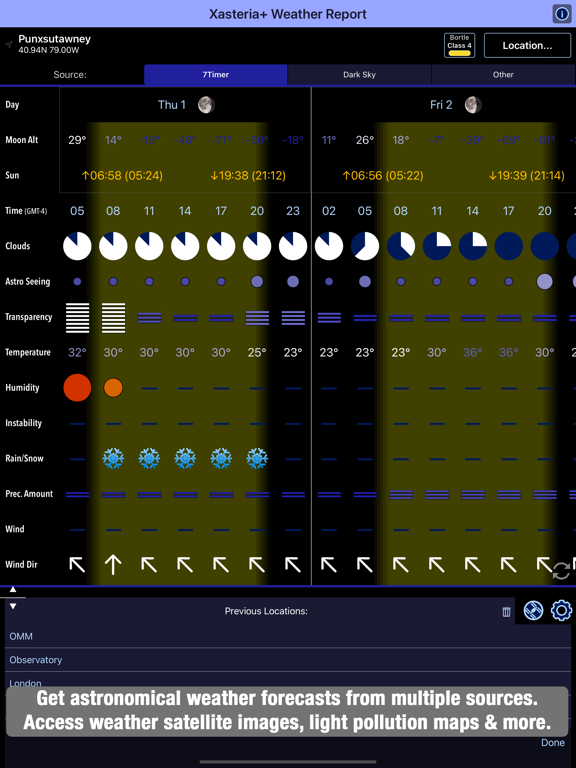Open the info button in title bar
576x768 pixels.
click(562, 14)
